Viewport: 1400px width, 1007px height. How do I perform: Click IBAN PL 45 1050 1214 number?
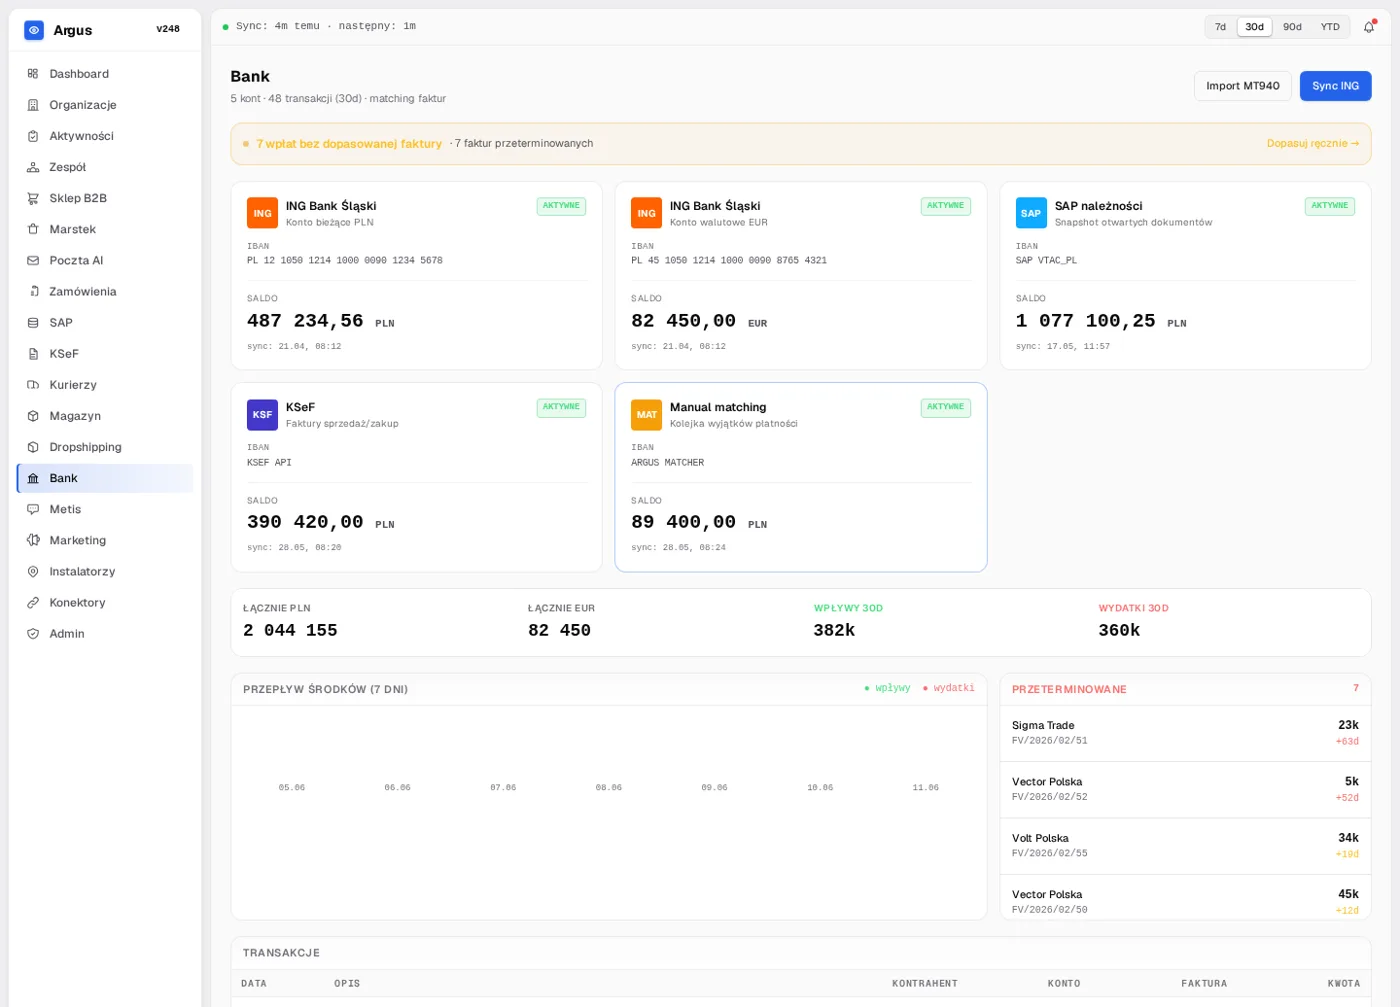(x=729, y=260)
